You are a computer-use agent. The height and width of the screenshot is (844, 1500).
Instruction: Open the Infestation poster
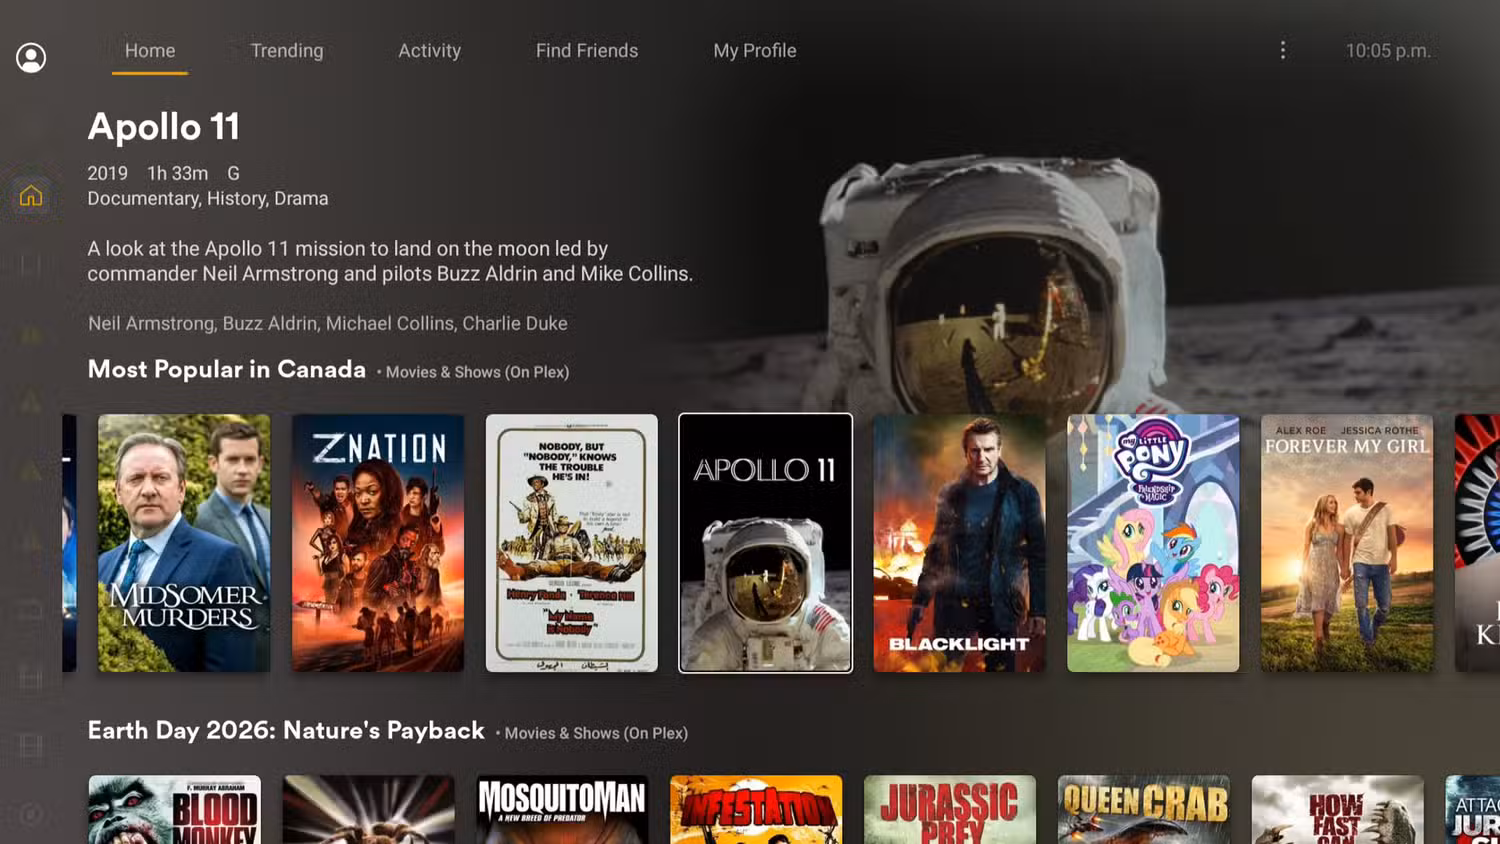tap(757, 810)
